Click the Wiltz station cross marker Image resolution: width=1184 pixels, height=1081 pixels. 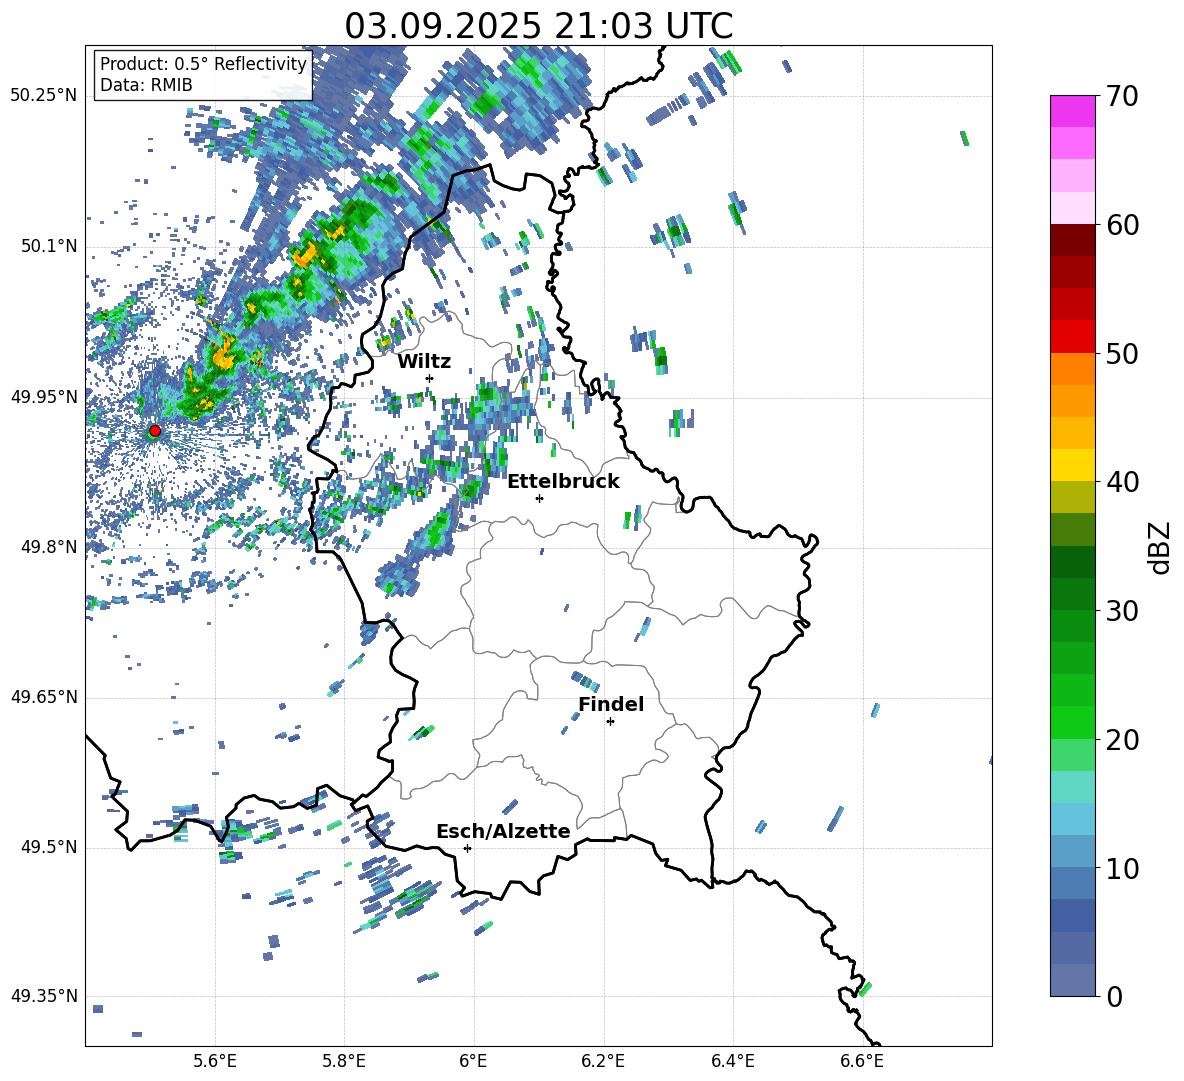430,378
